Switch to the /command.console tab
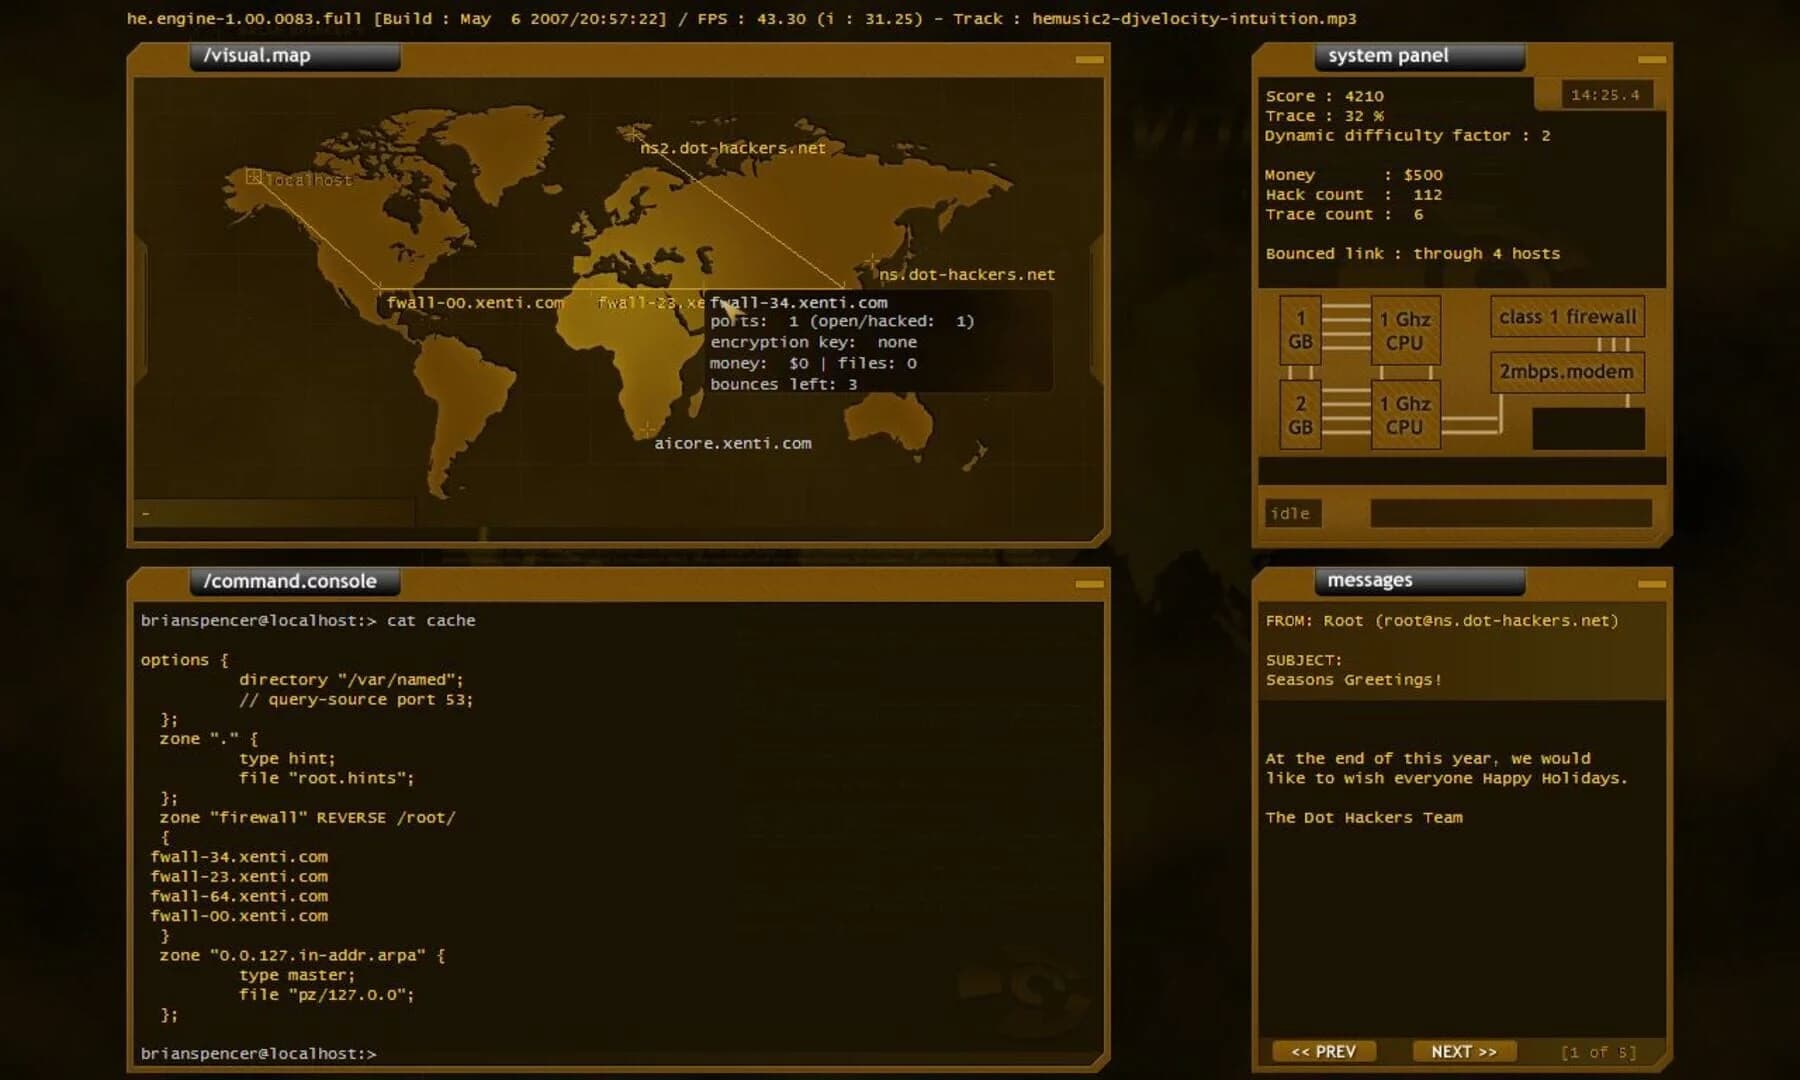Image resolution: width=1800 pixels, height=1080 pixels. tap(290, 581)
